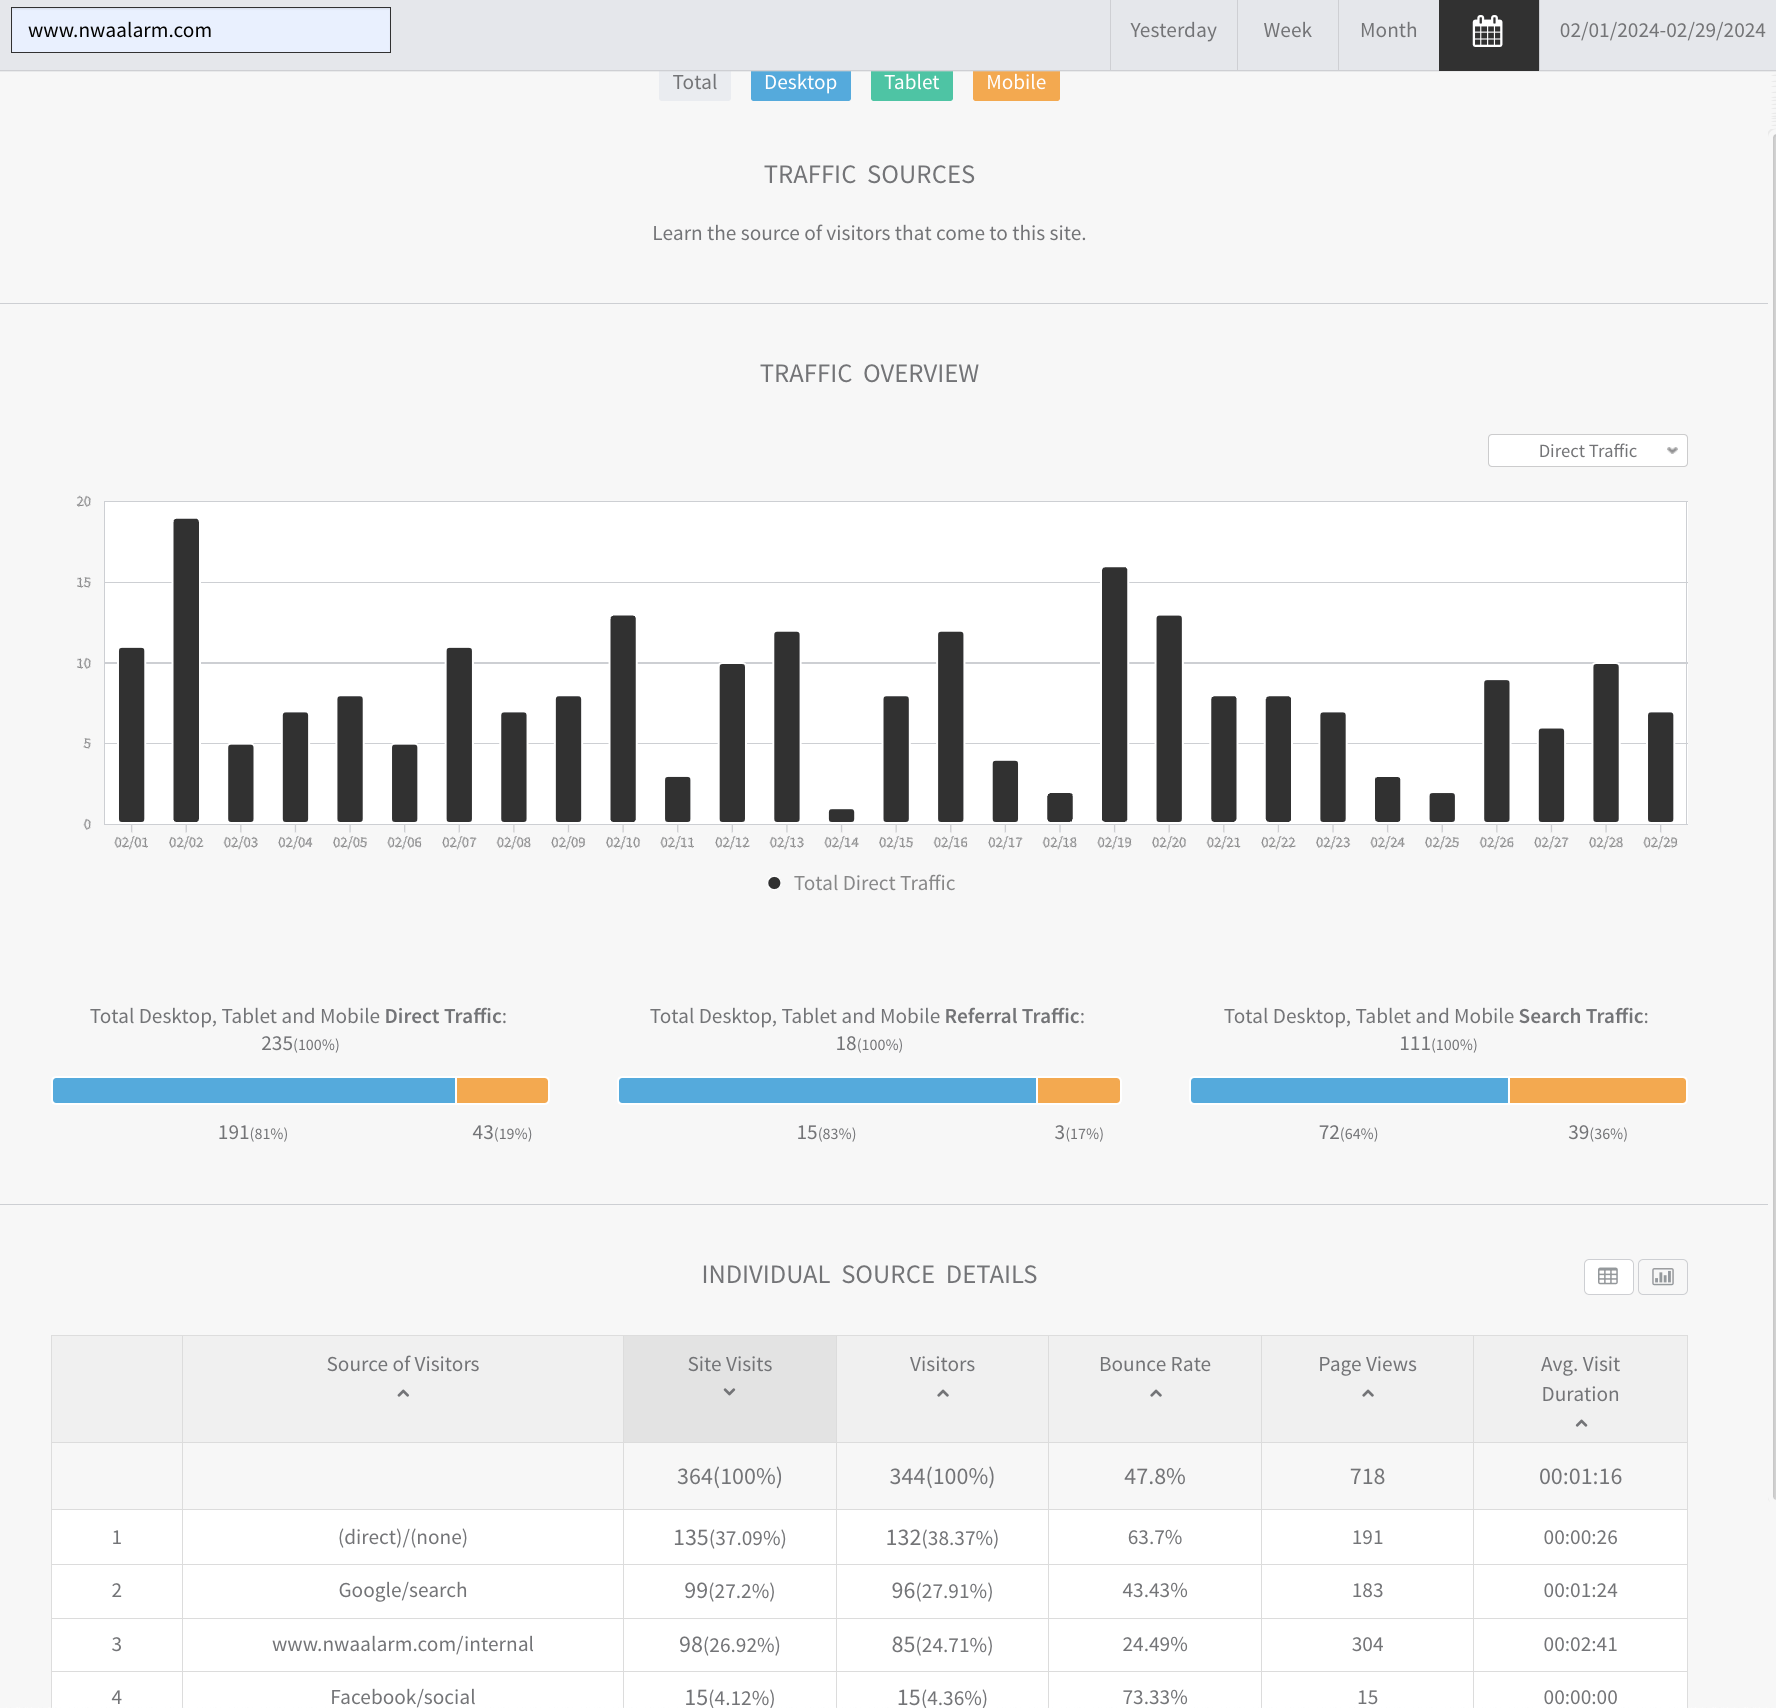Image resolution: width=1776 pixels, height=1708 pixels.
Task: Filter by Mobile devices
Action: coord(1016,84)
